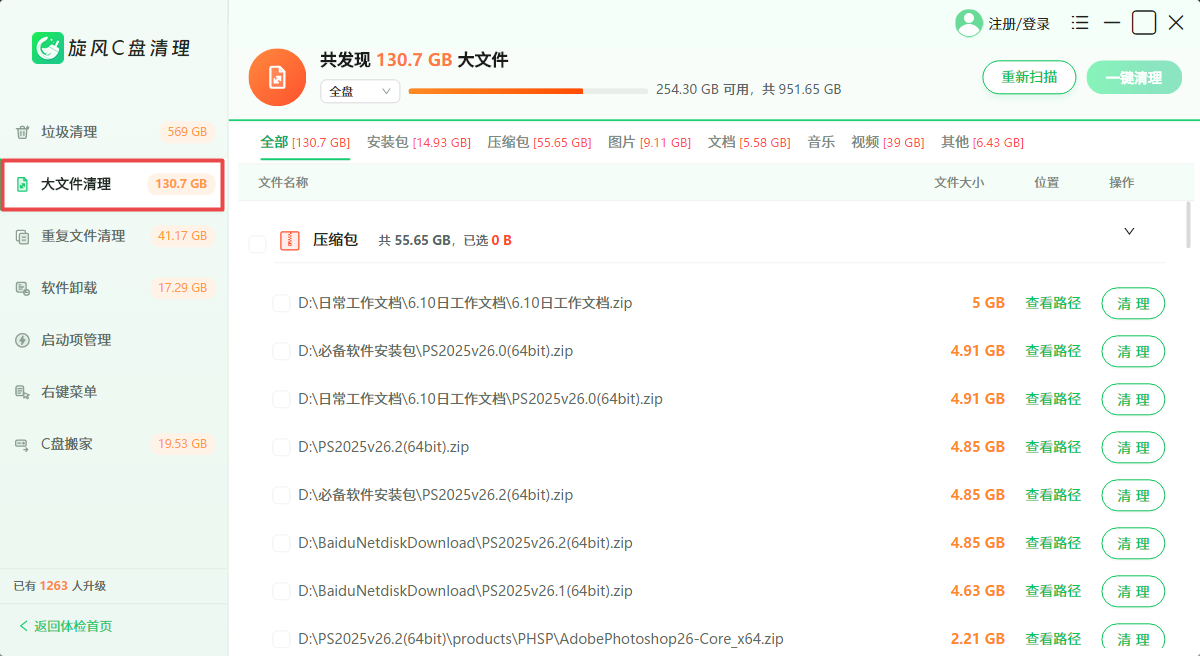Check BaiduNetdiskDownload PS2025v26.1(64bit).zip checkbox
Viewport: 1200px width, 656px height.
tap(281, 591)
